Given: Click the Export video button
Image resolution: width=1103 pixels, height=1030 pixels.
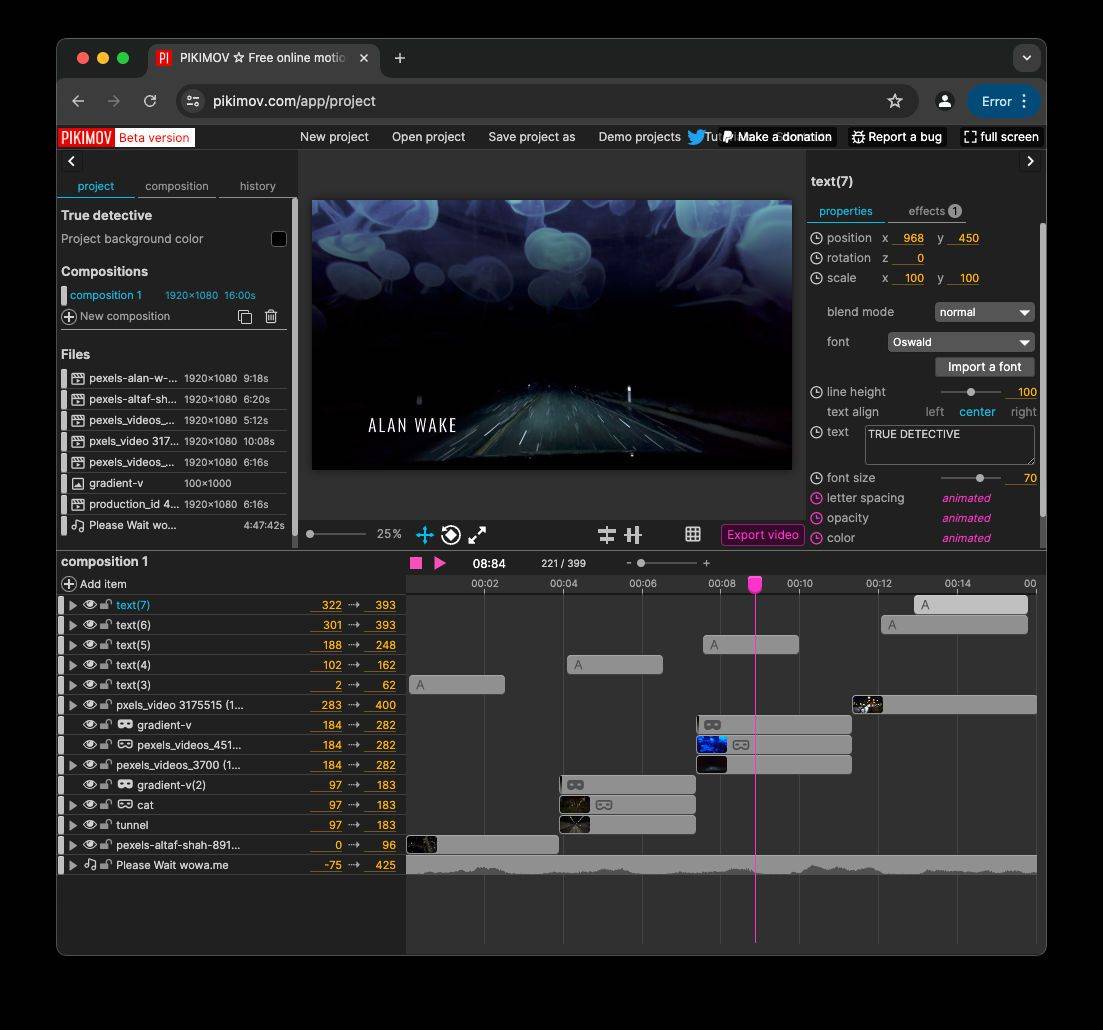Looking at the screenshot, I should [x=763, y=535].
